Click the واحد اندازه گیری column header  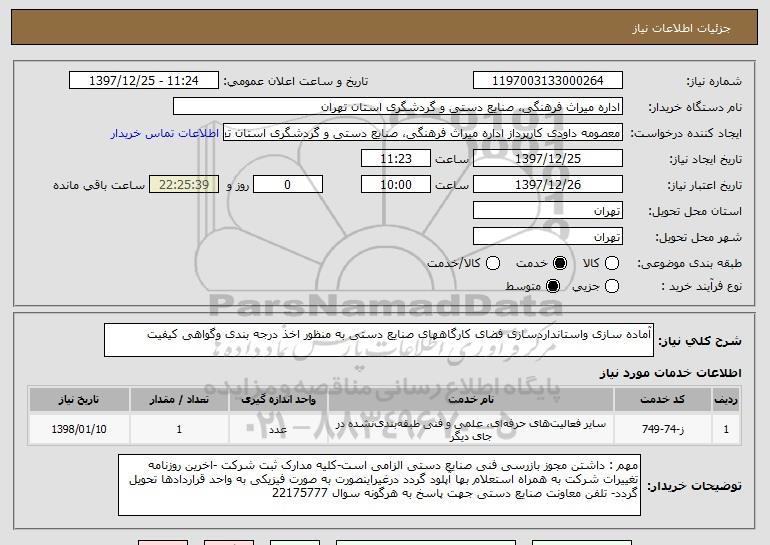click(x=278, y=400)
